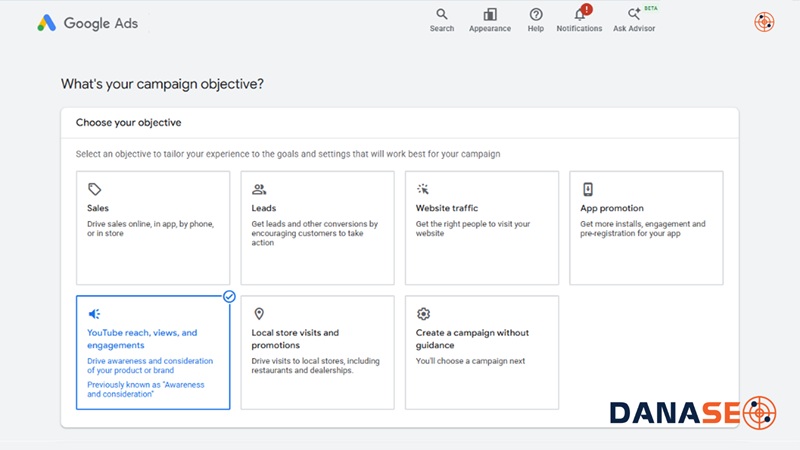This screenshot has width=800, height=450.
Task: Choose Create a campaign without guidance title
Action: pos(472,339)
